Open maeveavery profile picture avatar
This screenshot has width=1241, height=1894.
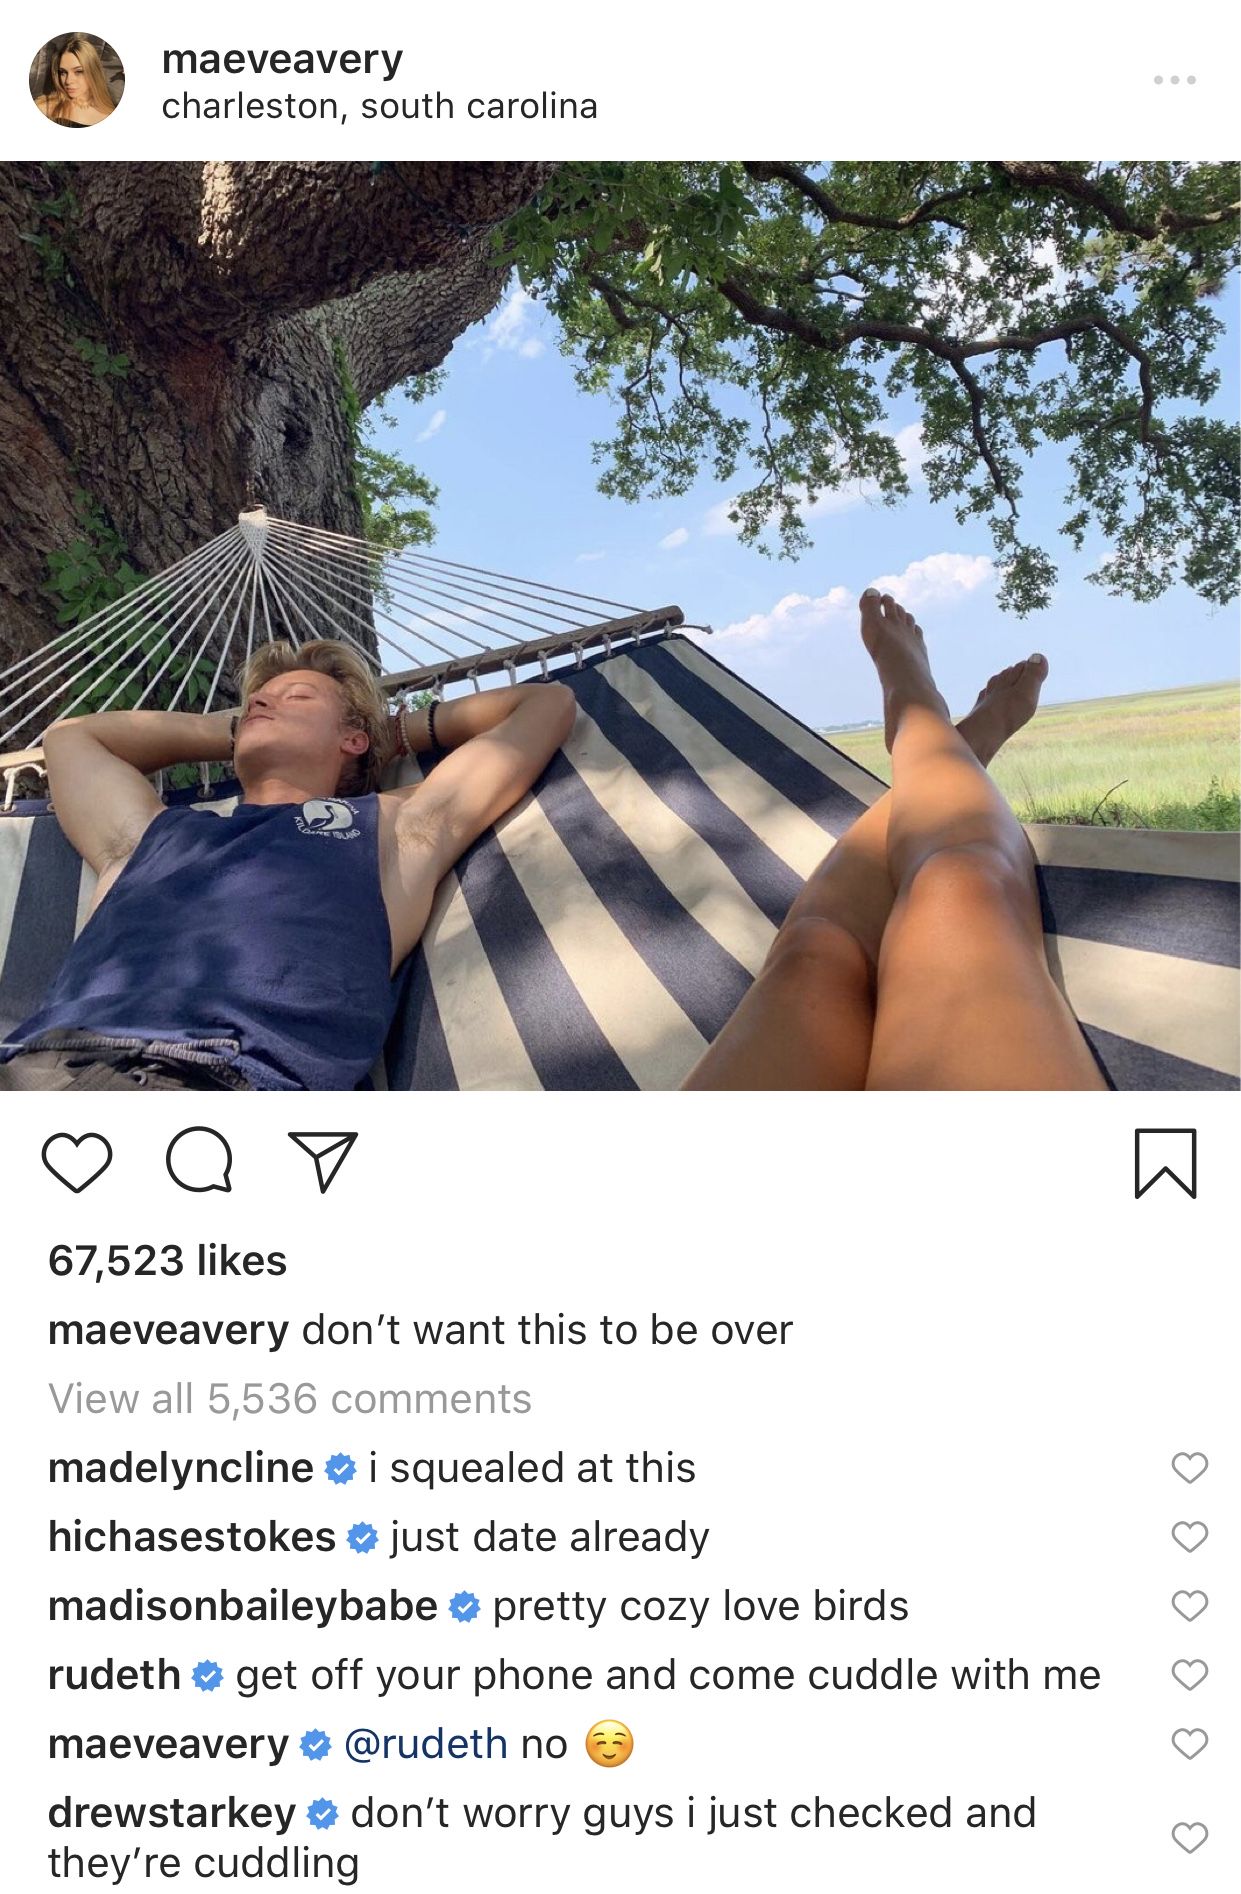tap(77, 80)
